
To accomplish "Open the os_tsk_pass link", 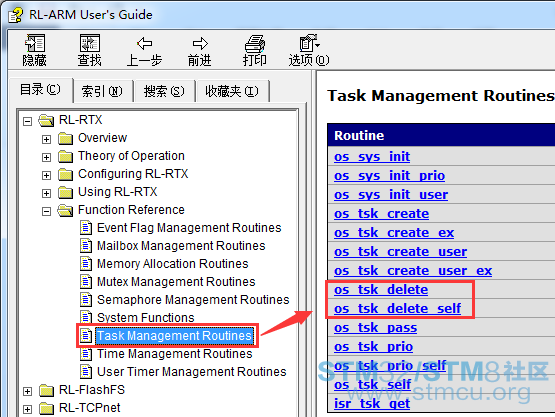I will 376,328.
